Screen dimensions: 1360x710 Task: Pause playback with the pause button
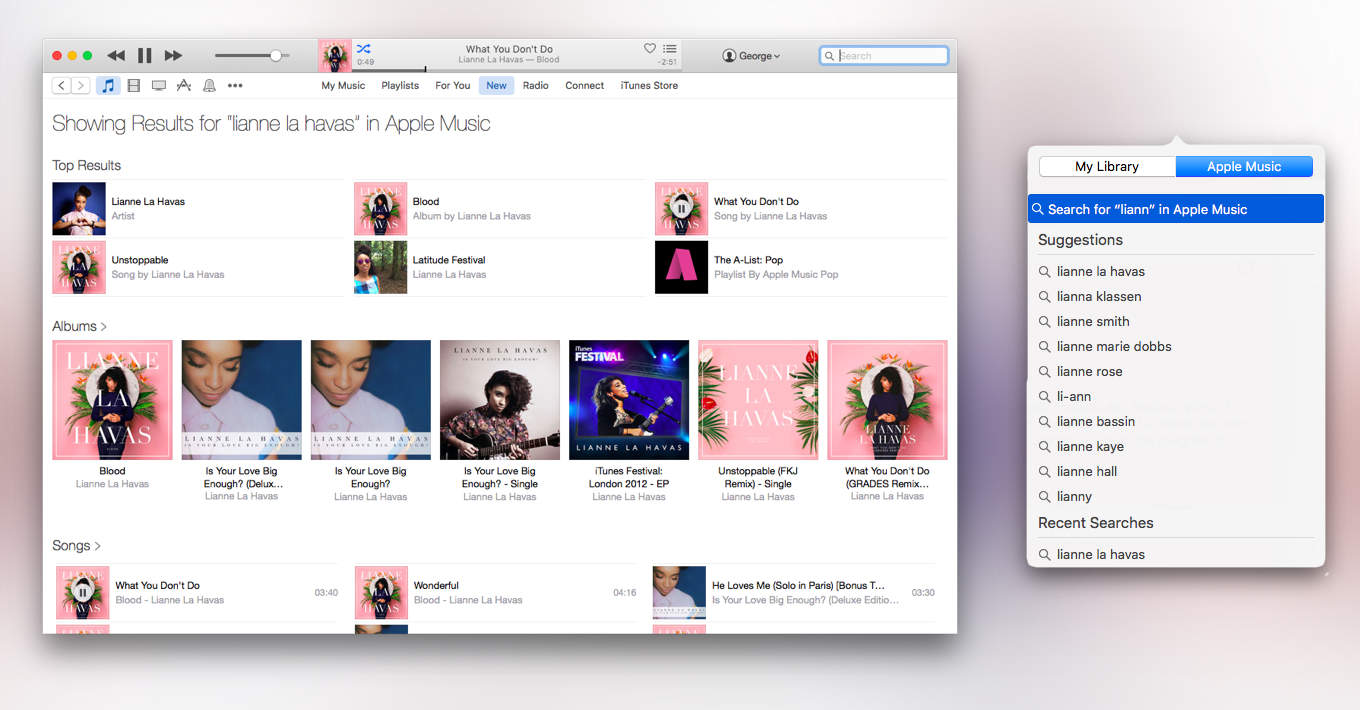(144, 56)
